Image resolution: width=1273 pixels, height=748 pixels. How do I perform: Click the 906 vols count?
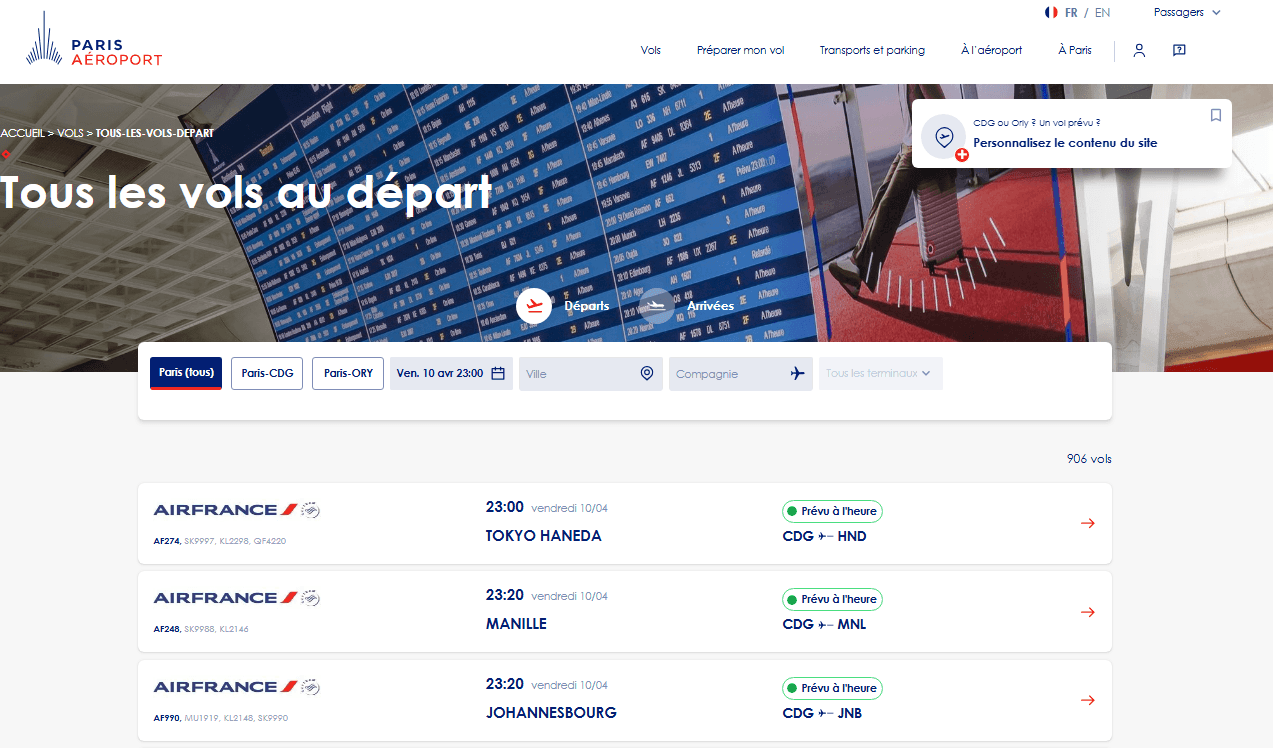coord(1089,459)
